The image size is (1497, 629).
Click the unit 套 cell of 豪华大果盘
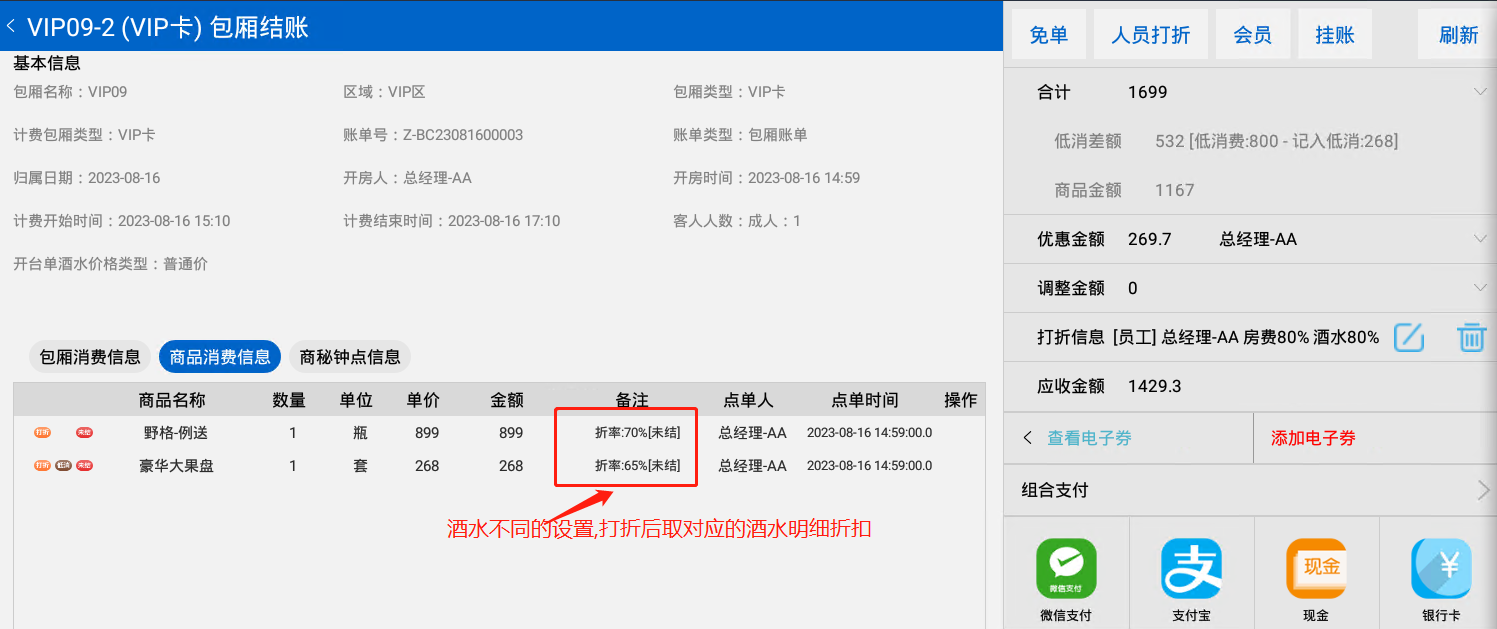pyautogui.click(x=359, y=465)
